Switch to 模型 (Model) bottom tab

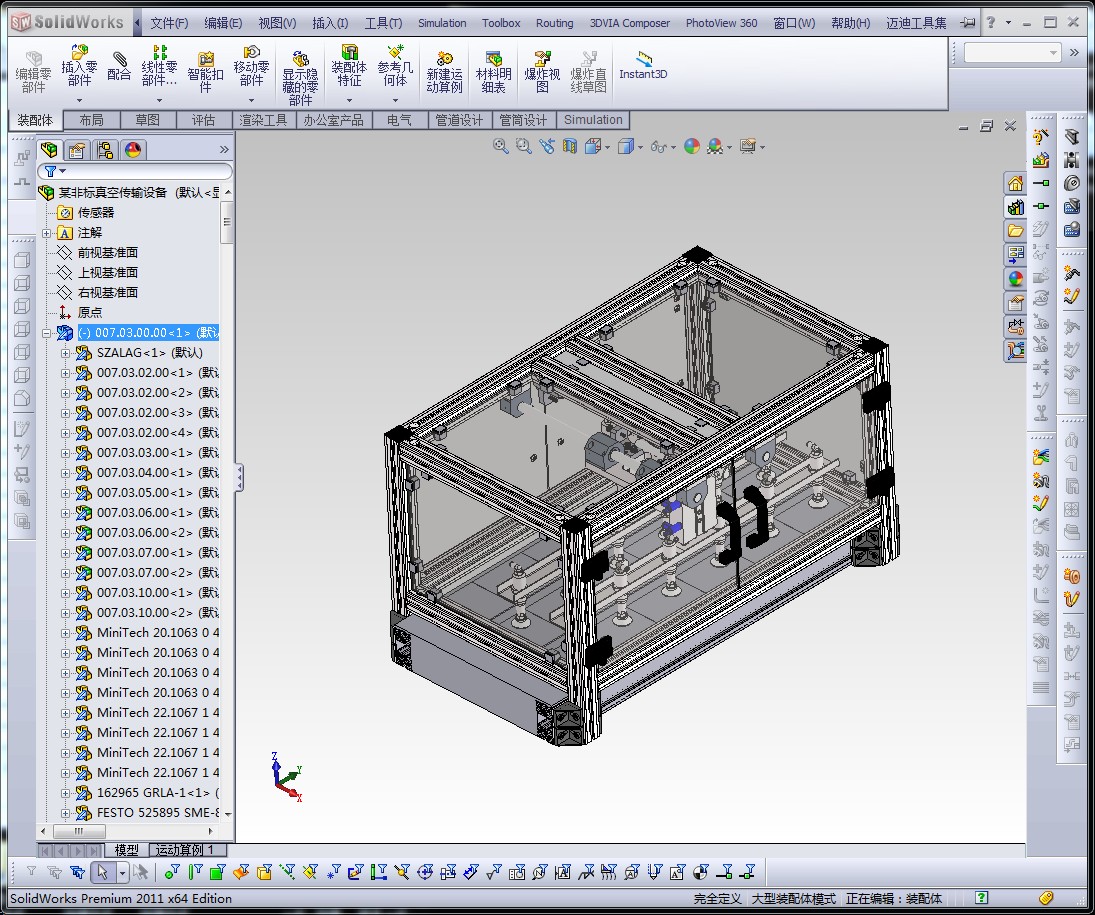click(x=126, y=850)
